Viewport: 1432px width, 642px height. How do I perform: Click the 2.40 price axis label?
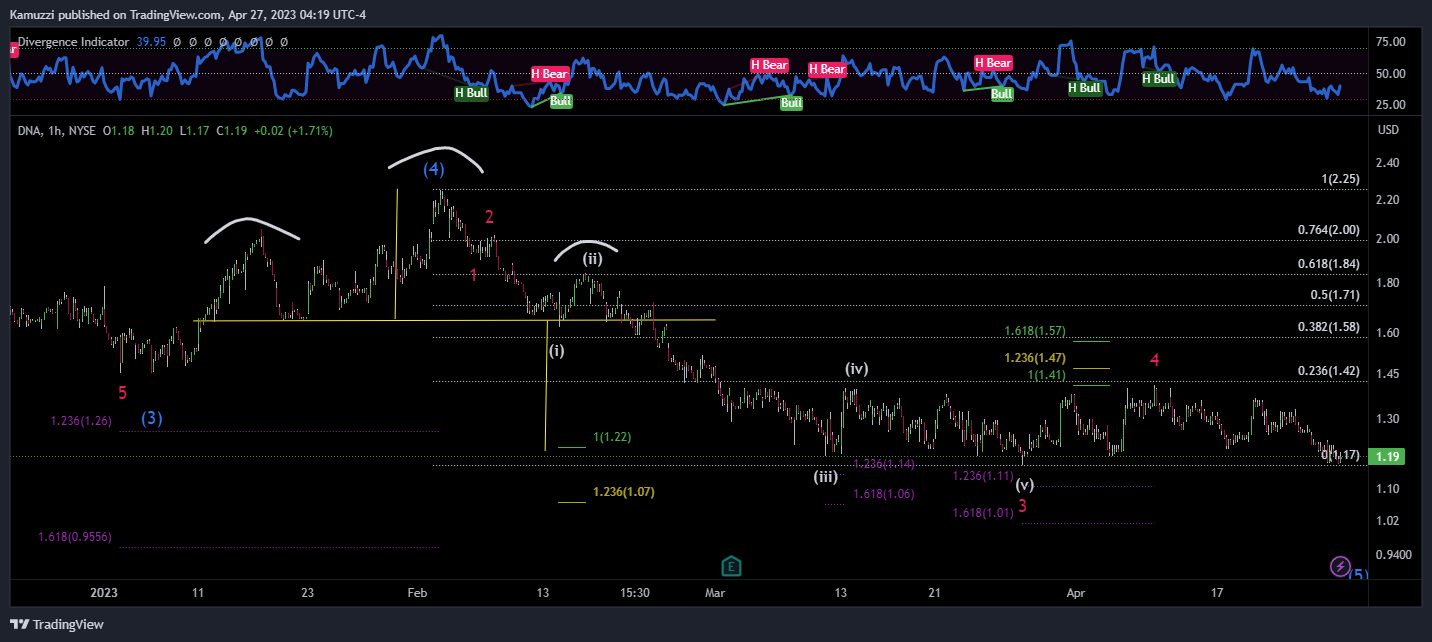1388,163
